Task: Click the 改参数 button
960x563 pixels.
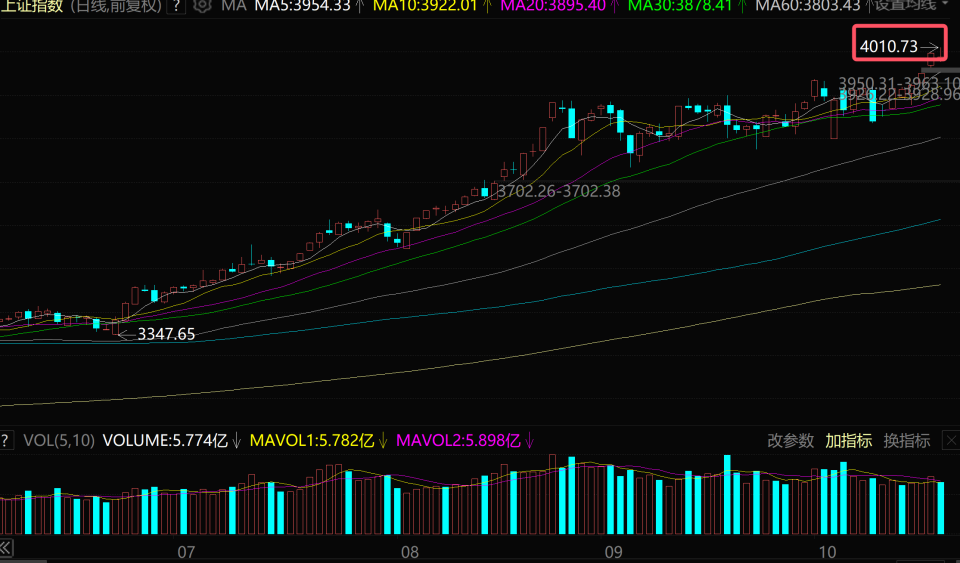Action: [x=790, y=441]
